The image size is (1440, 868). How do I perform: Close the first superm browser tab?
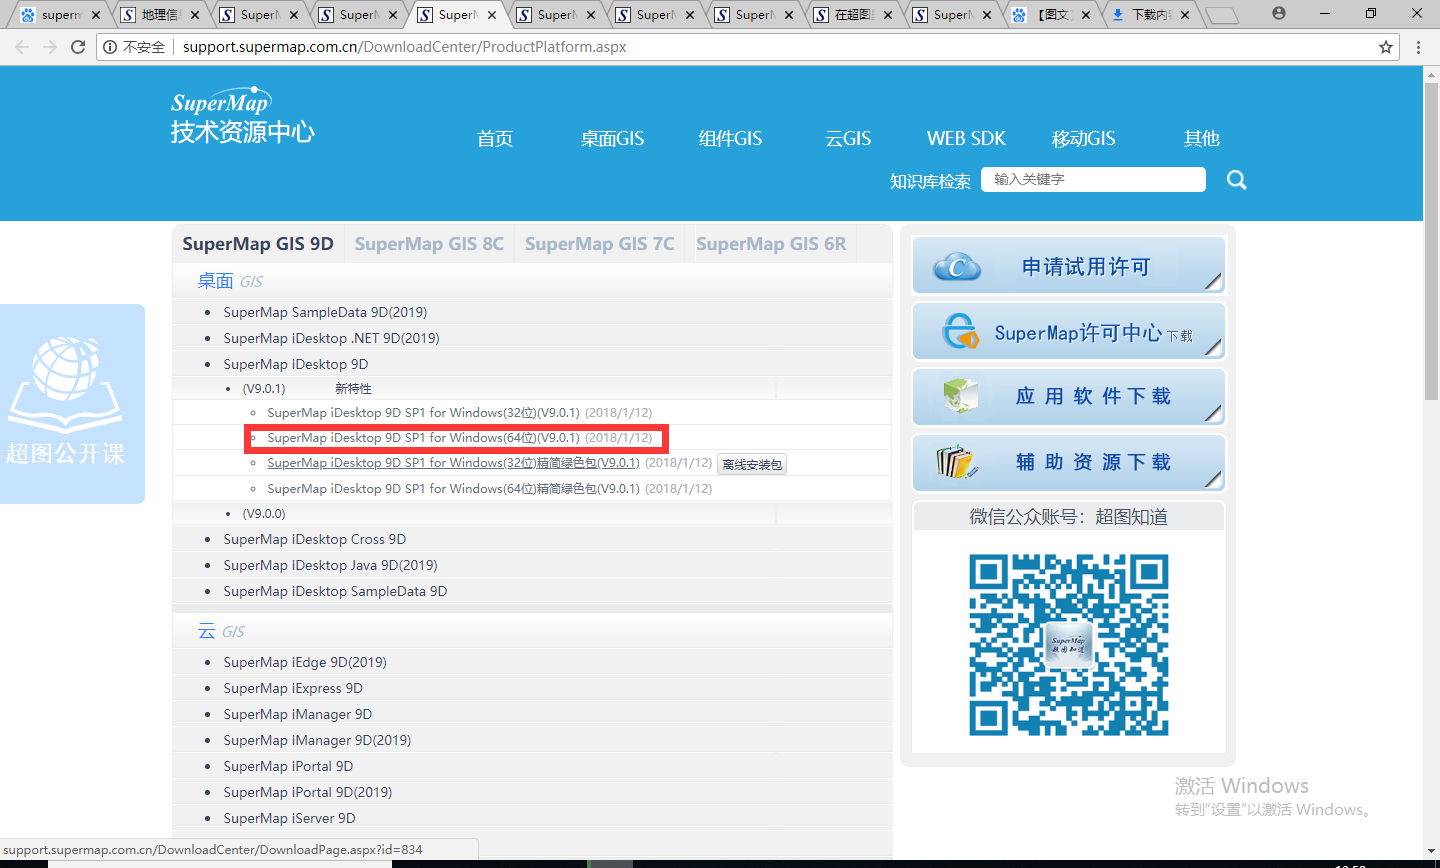coord(96,15)
